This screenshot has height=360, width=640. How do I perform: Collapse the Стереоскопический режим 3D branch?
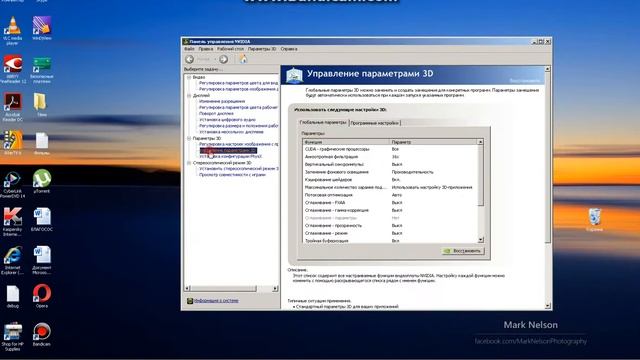tap(189, 163)
